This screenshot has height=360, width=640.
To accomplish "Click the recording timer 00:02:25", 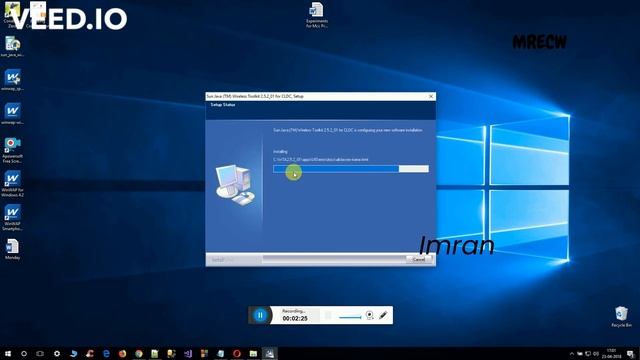I will coord(295,318).
